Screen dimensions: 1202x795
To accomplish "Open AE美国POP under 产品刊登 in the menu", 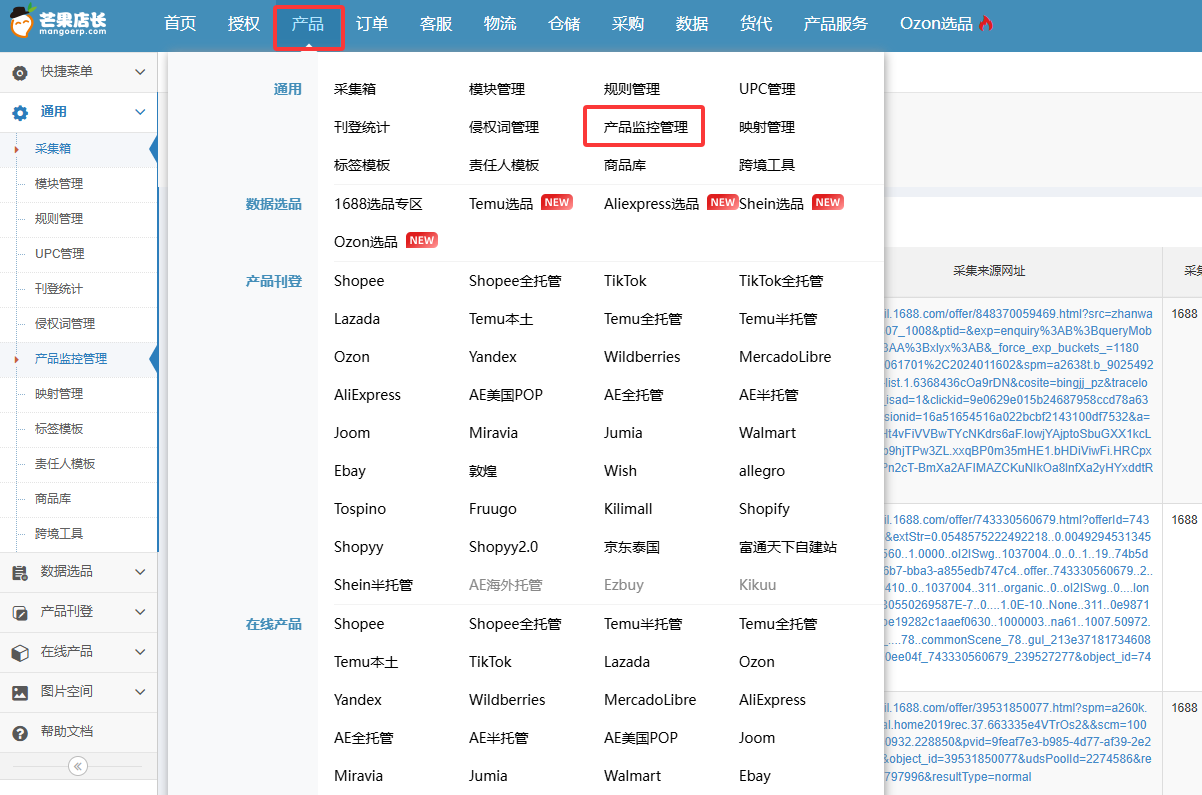I will [x=506, y=395].
